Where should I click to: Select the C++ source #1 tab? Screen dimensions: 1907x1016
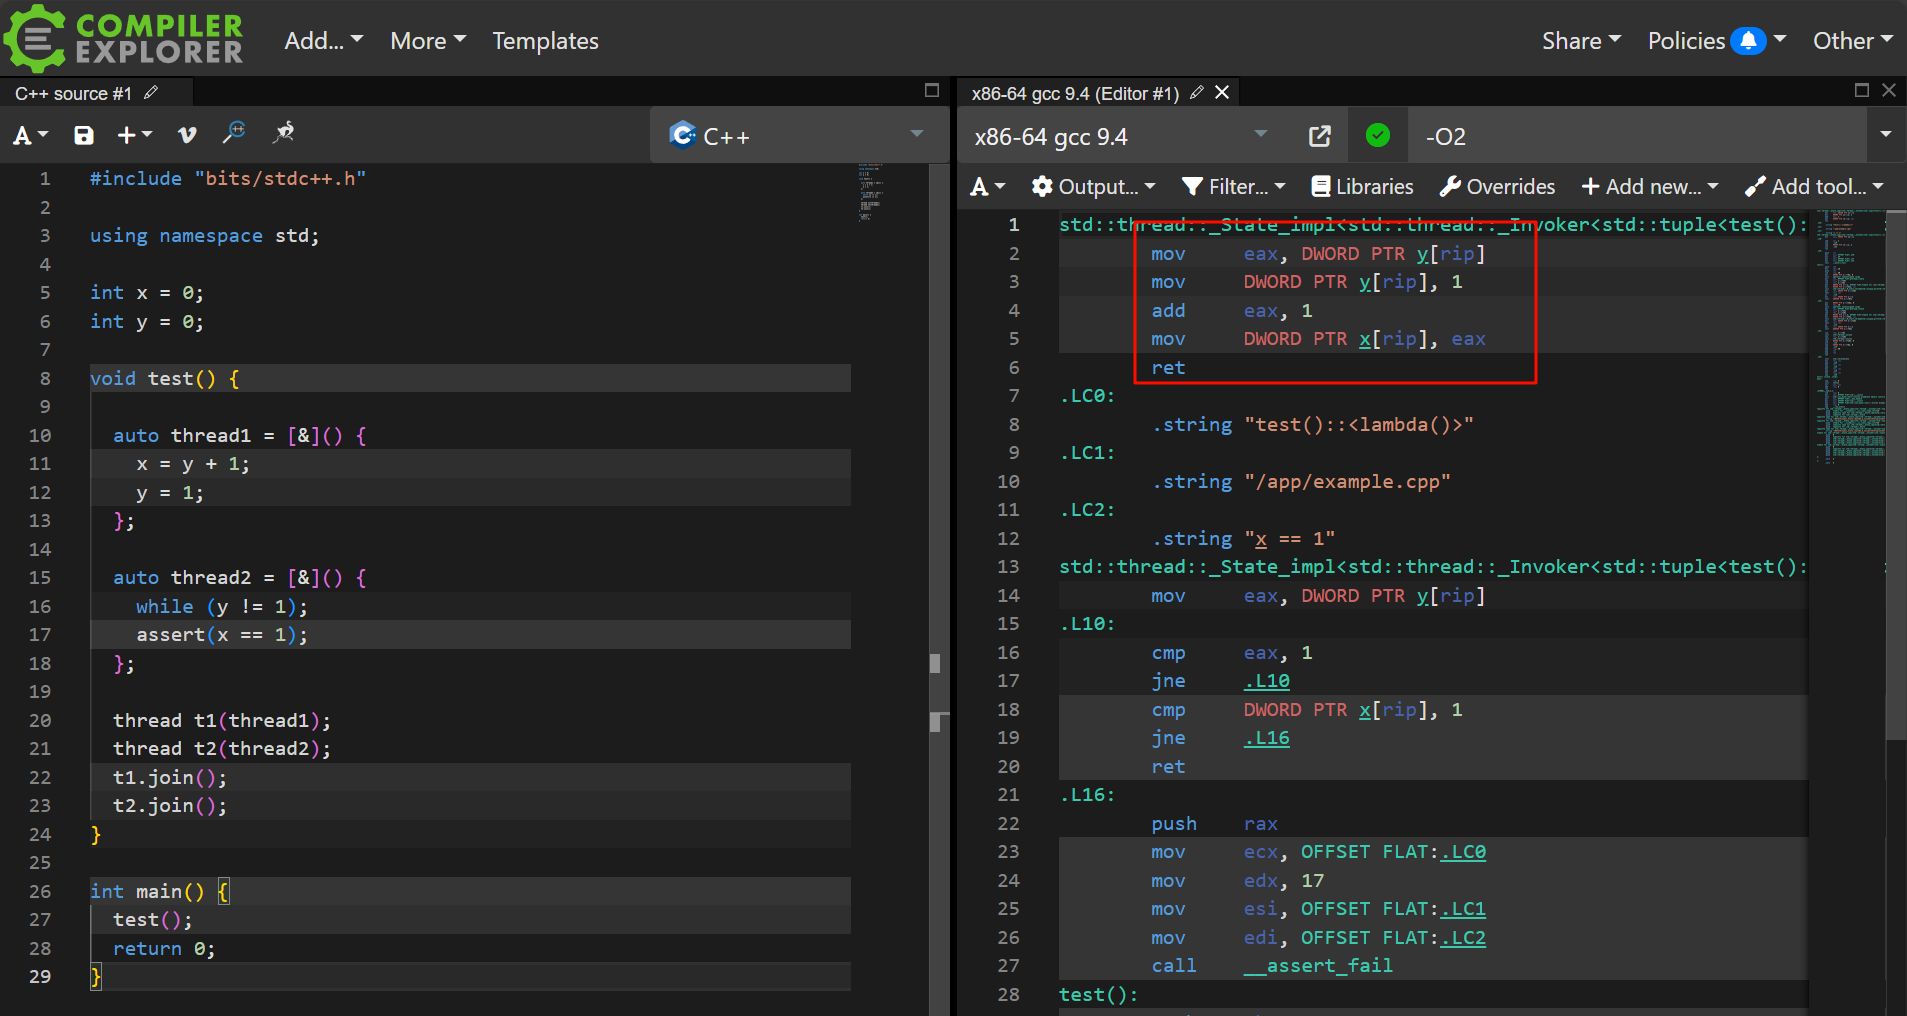tap(73, 93)
